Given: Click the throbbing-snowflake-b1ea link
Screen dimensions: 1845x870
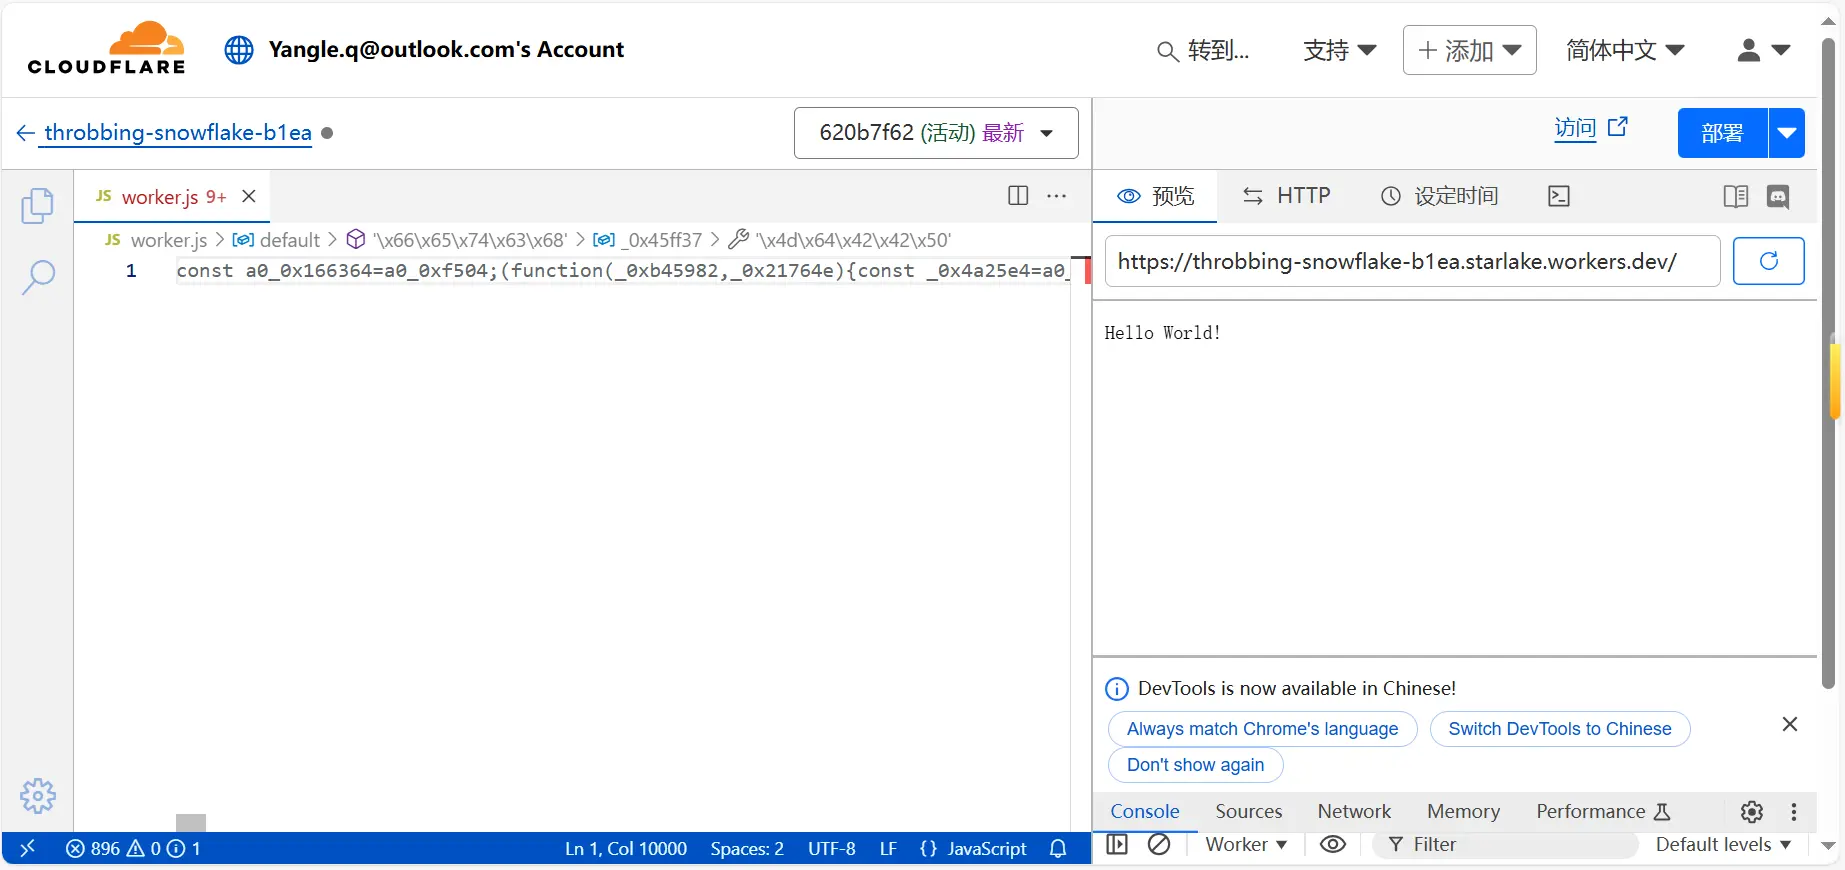Looking at the screenshot, I should [178, 133].
